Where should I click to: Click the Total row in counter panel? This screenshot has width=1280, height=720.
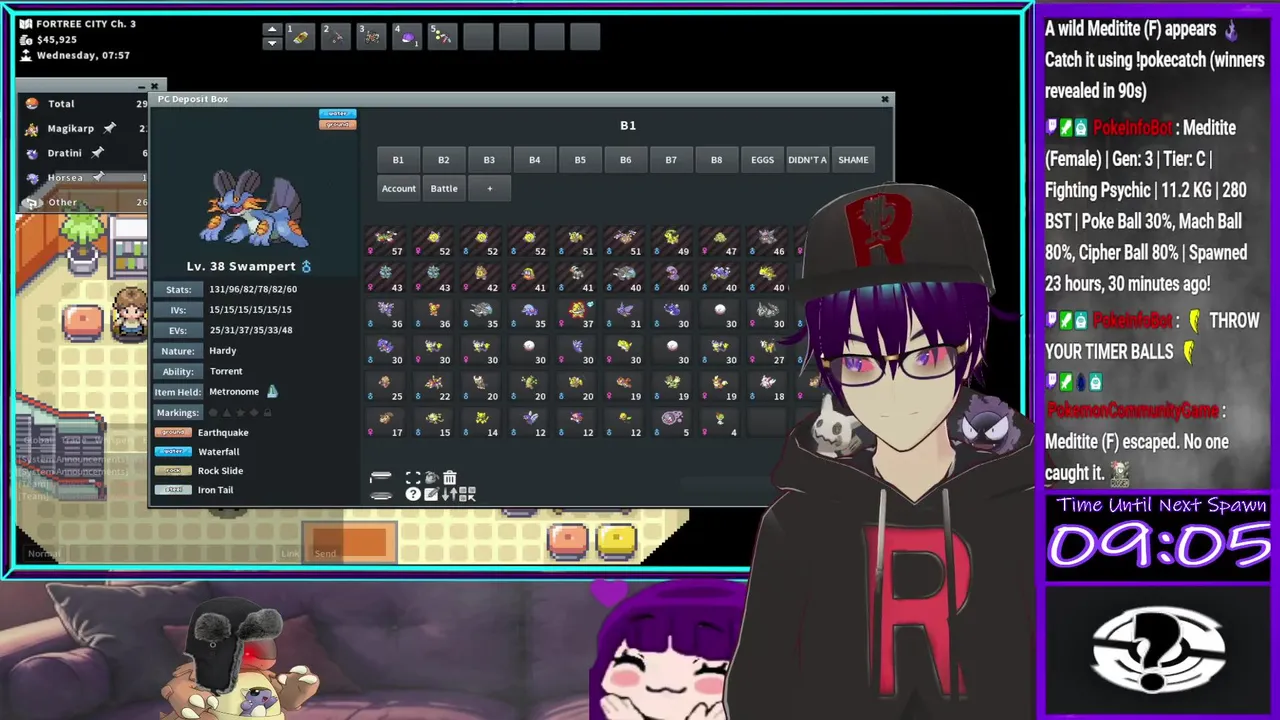pyautogui.click(x=85, y=103)
